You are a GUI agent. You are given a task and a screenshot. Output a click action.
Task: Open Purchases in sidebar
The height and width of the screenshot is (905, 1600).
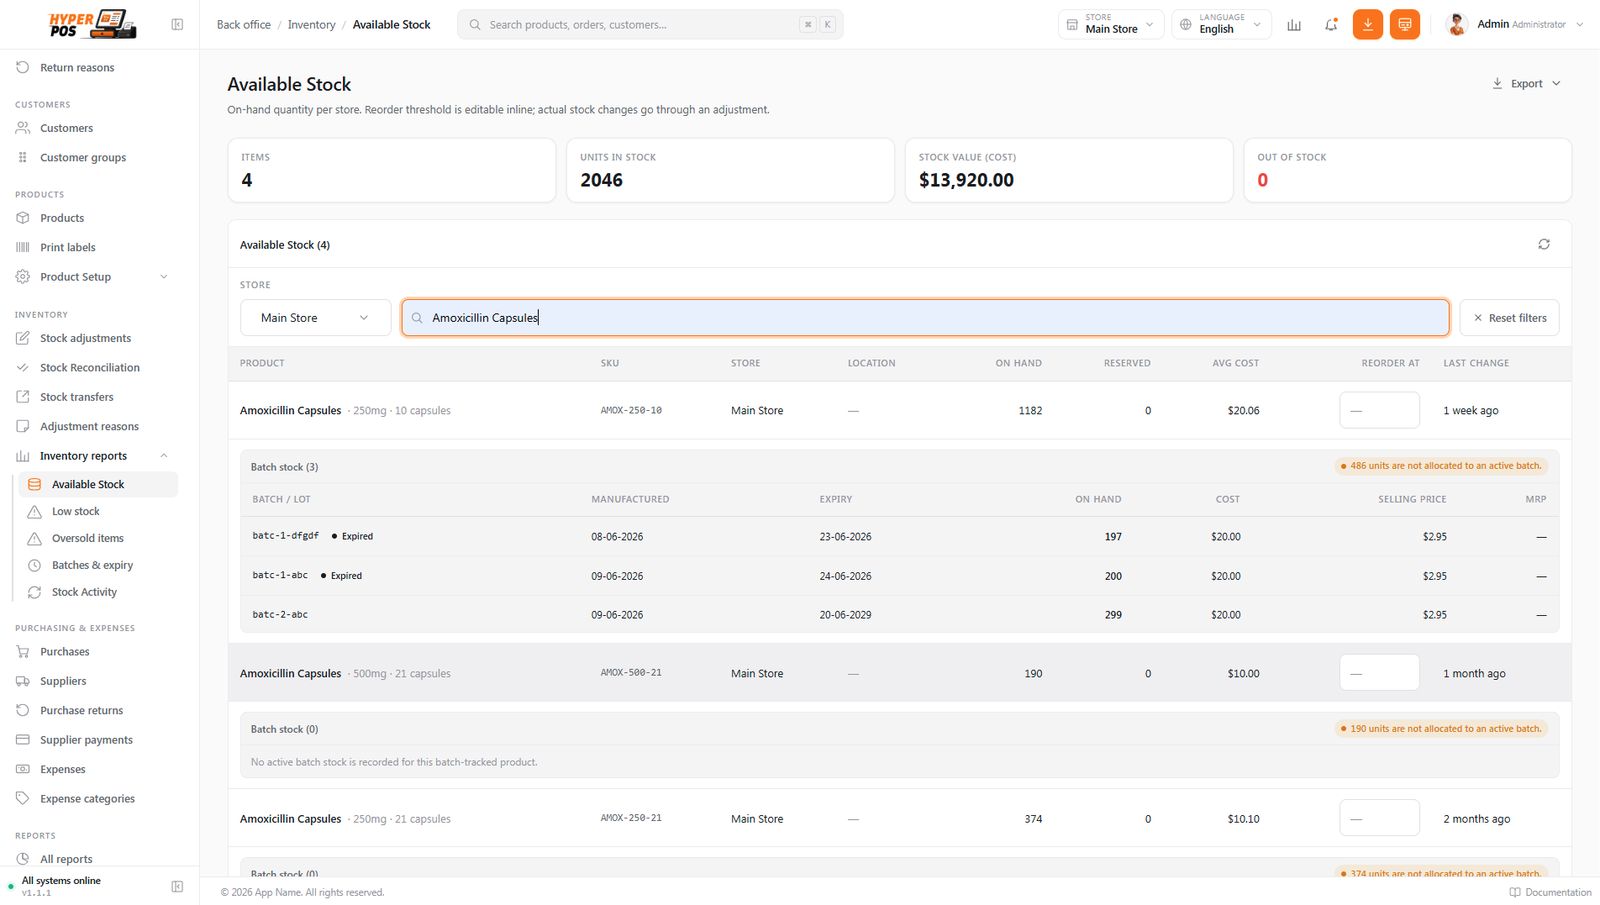click(x=64, y=652)
